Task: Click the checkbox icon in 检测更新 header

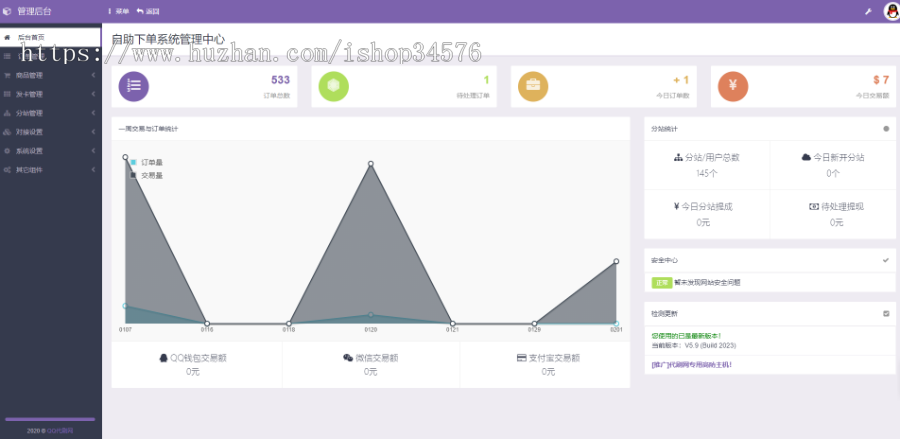Action: [x=886, y=313]
